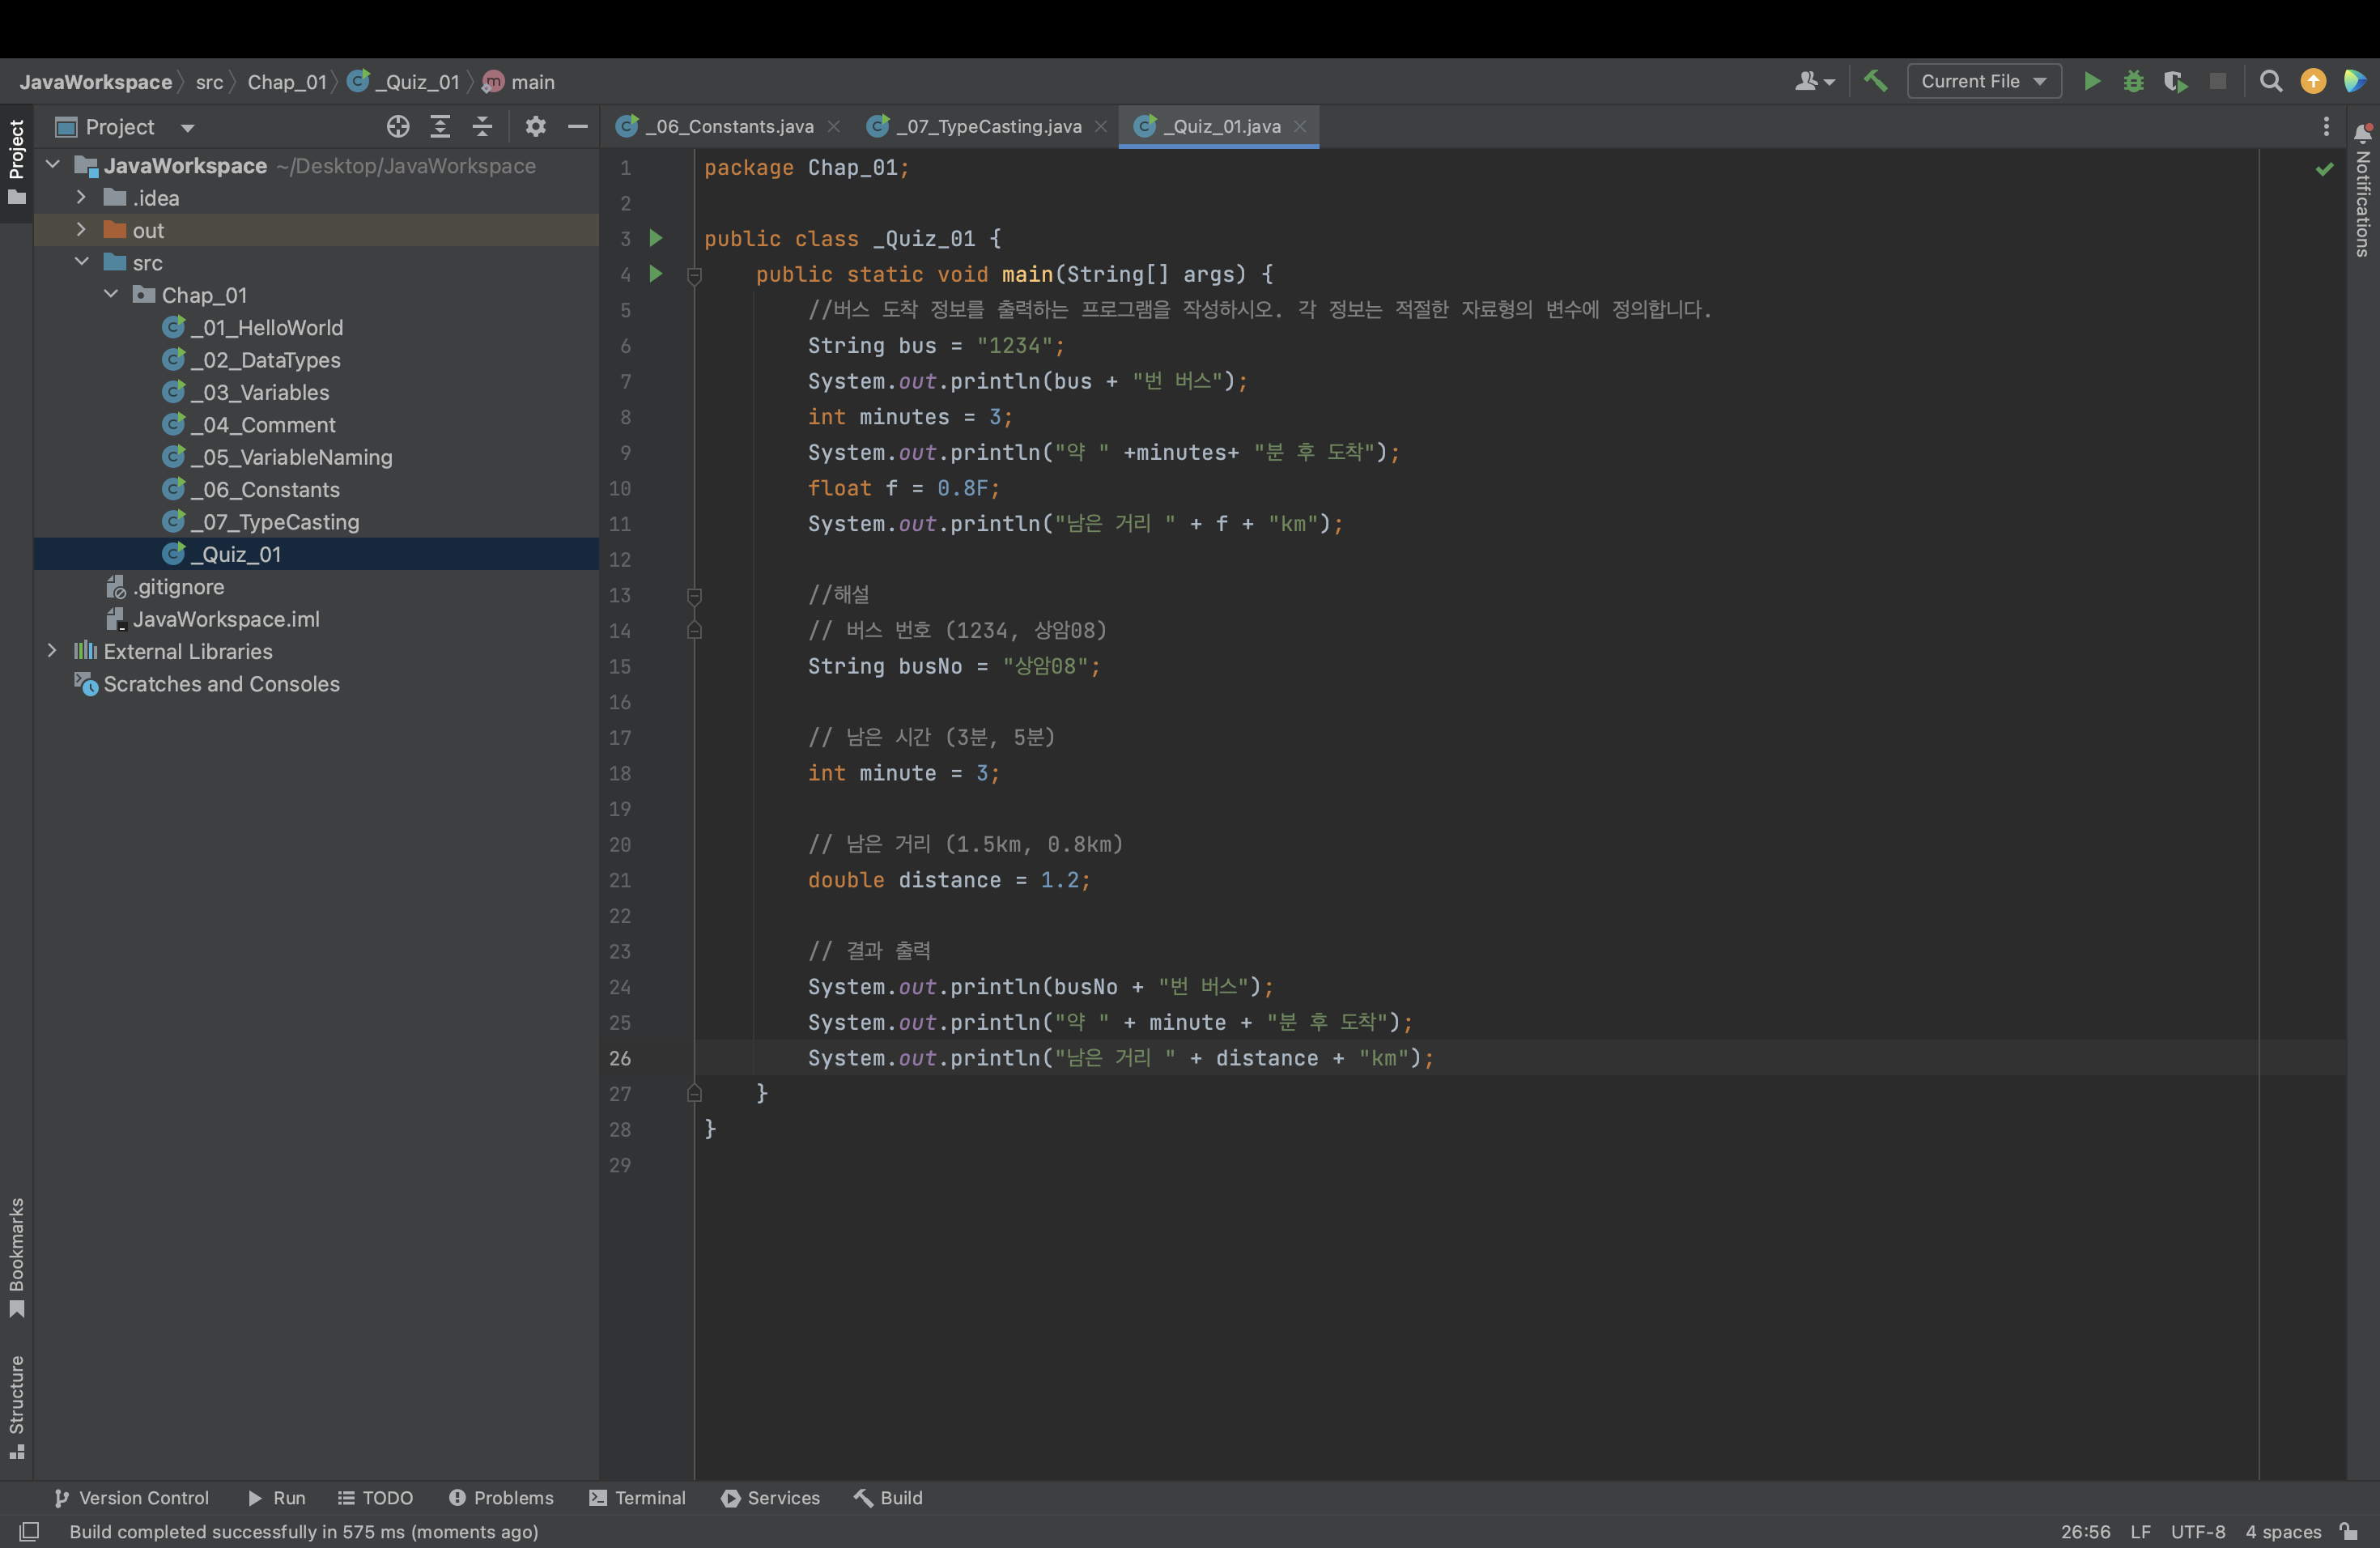Click the green Run button in toolbar
This screenshot has height=1548, width=2380.
2091,81
